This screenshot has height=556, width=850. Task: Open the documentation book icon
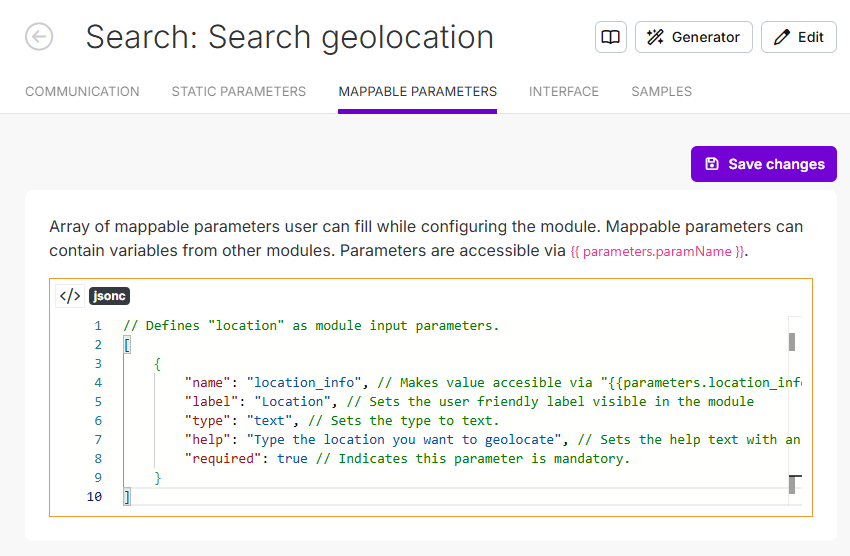[x=610, y=37]
